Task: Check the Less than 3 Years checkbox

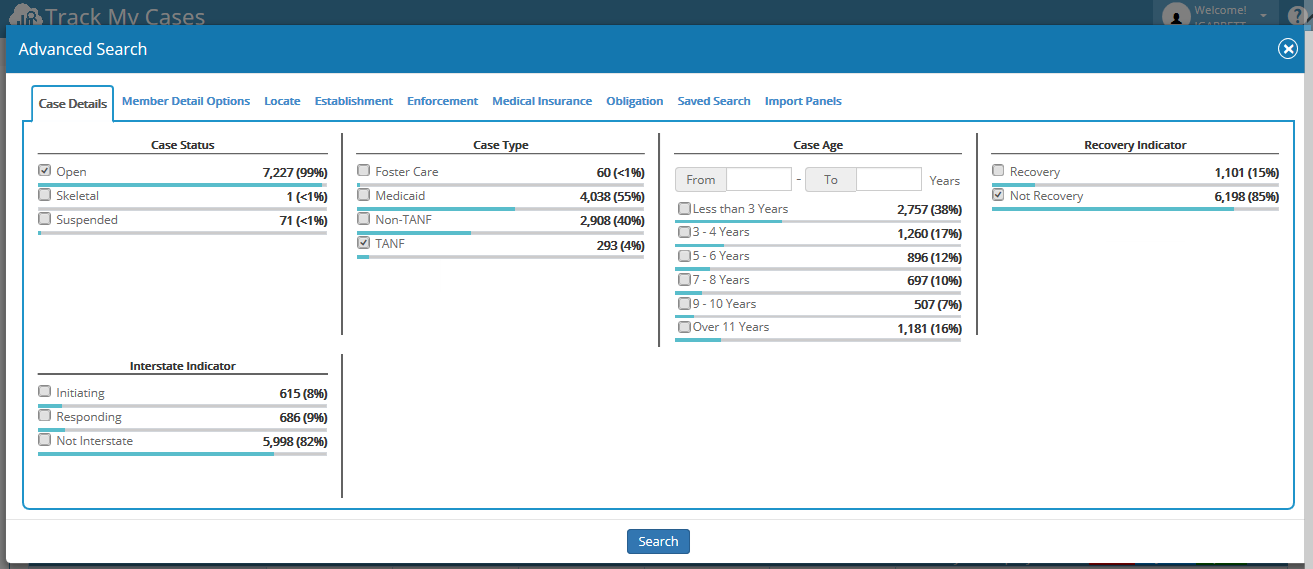Action: point(684,209)
